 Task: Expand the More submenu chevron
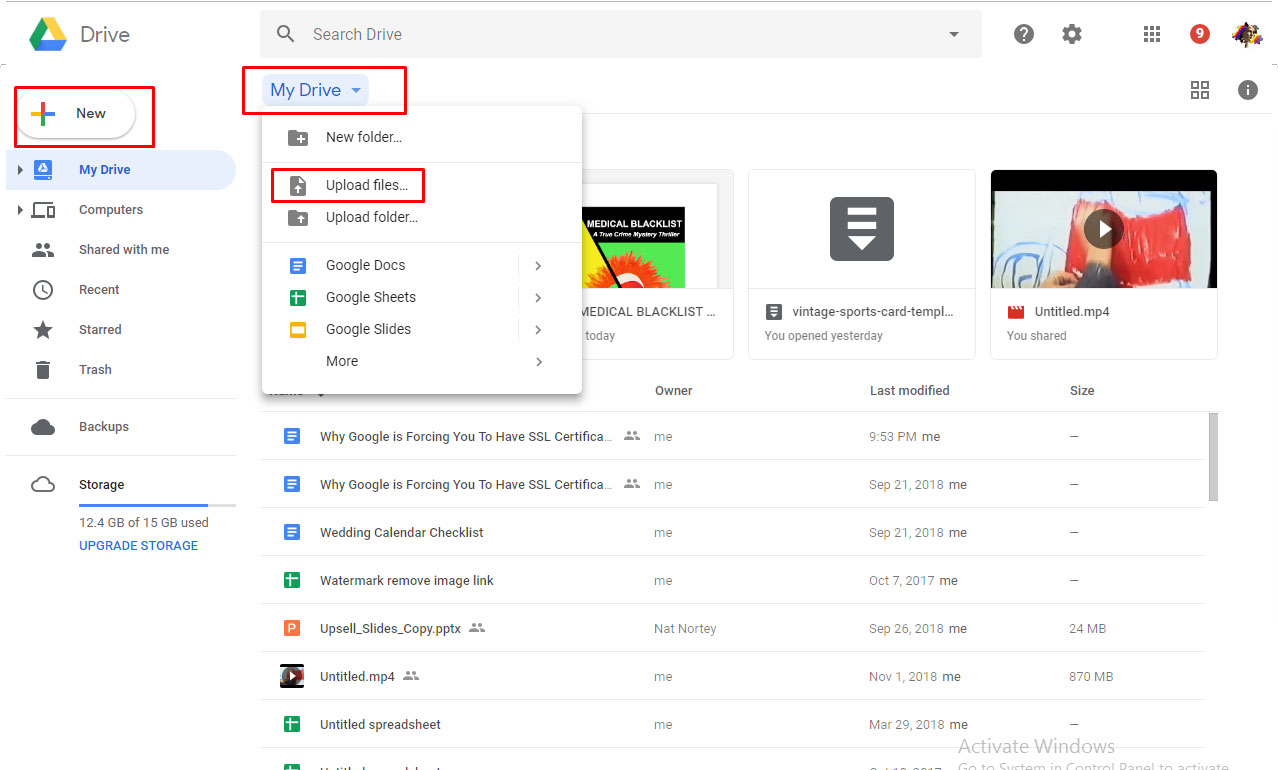pos(538,361)
